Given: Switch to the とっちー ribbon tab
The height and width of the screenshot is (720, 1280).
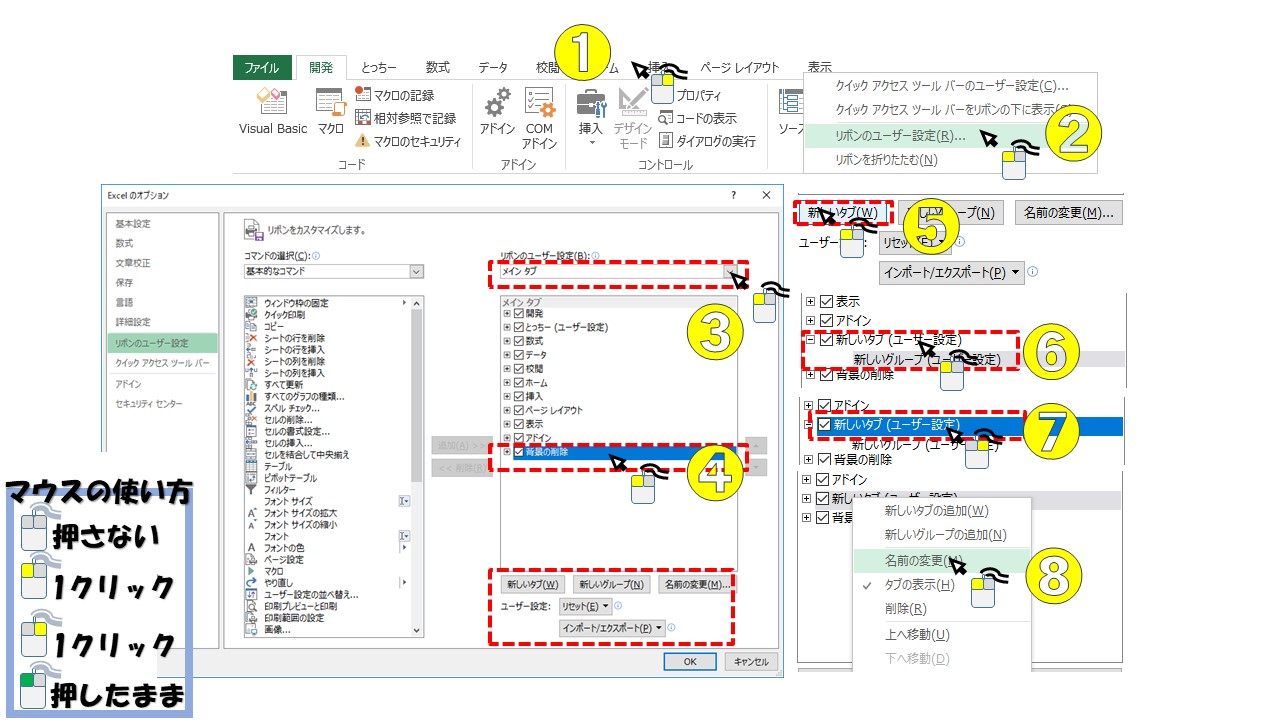Looking at the screenshot, I should 379,68.
